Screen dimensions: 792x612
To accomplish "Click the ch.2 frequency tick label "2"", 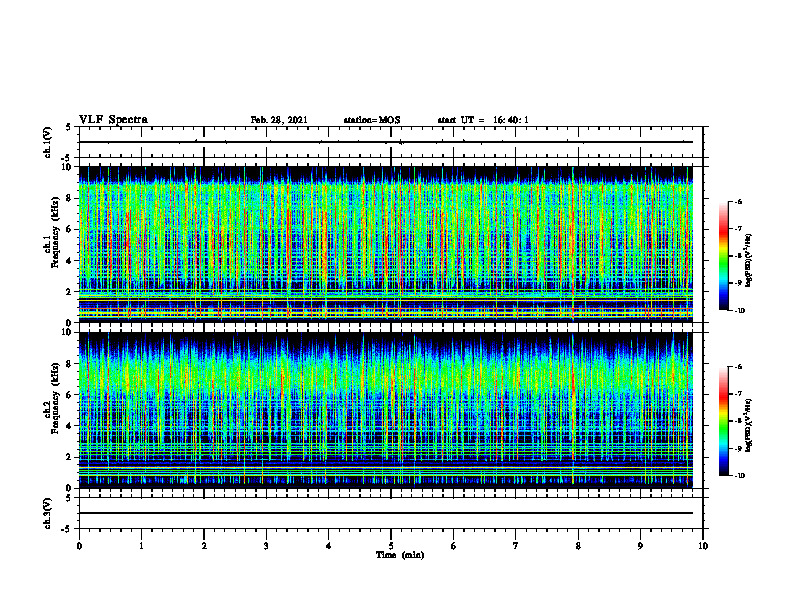I will click(70, 457).
